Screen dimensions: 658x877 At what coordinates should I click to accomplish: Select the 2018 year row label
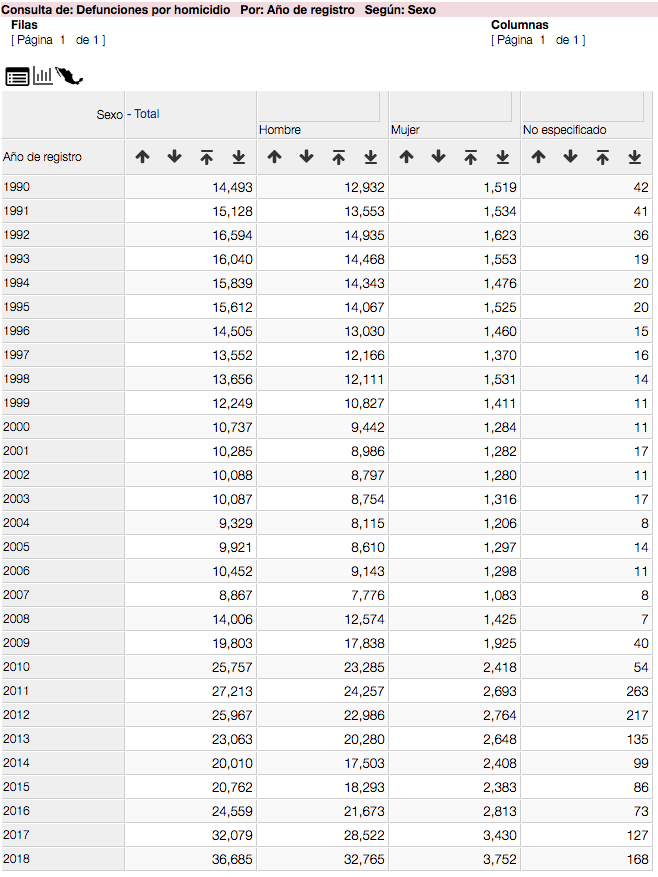[x=17, y=860]
